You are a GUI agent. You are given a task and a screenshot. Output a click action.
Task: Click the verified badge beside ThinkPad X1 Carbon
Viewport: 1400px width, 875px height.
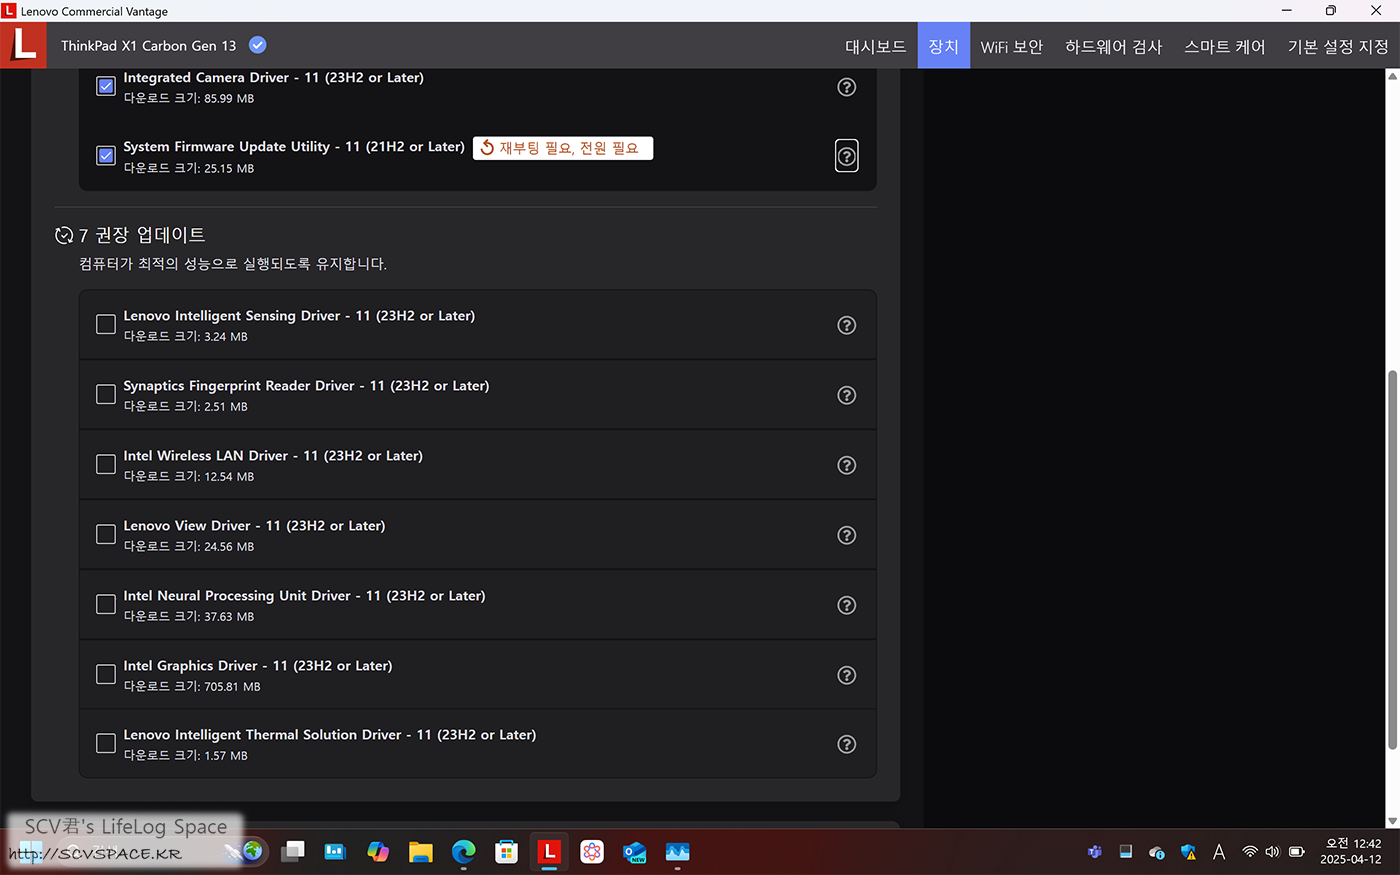click(x=257, y=45)
